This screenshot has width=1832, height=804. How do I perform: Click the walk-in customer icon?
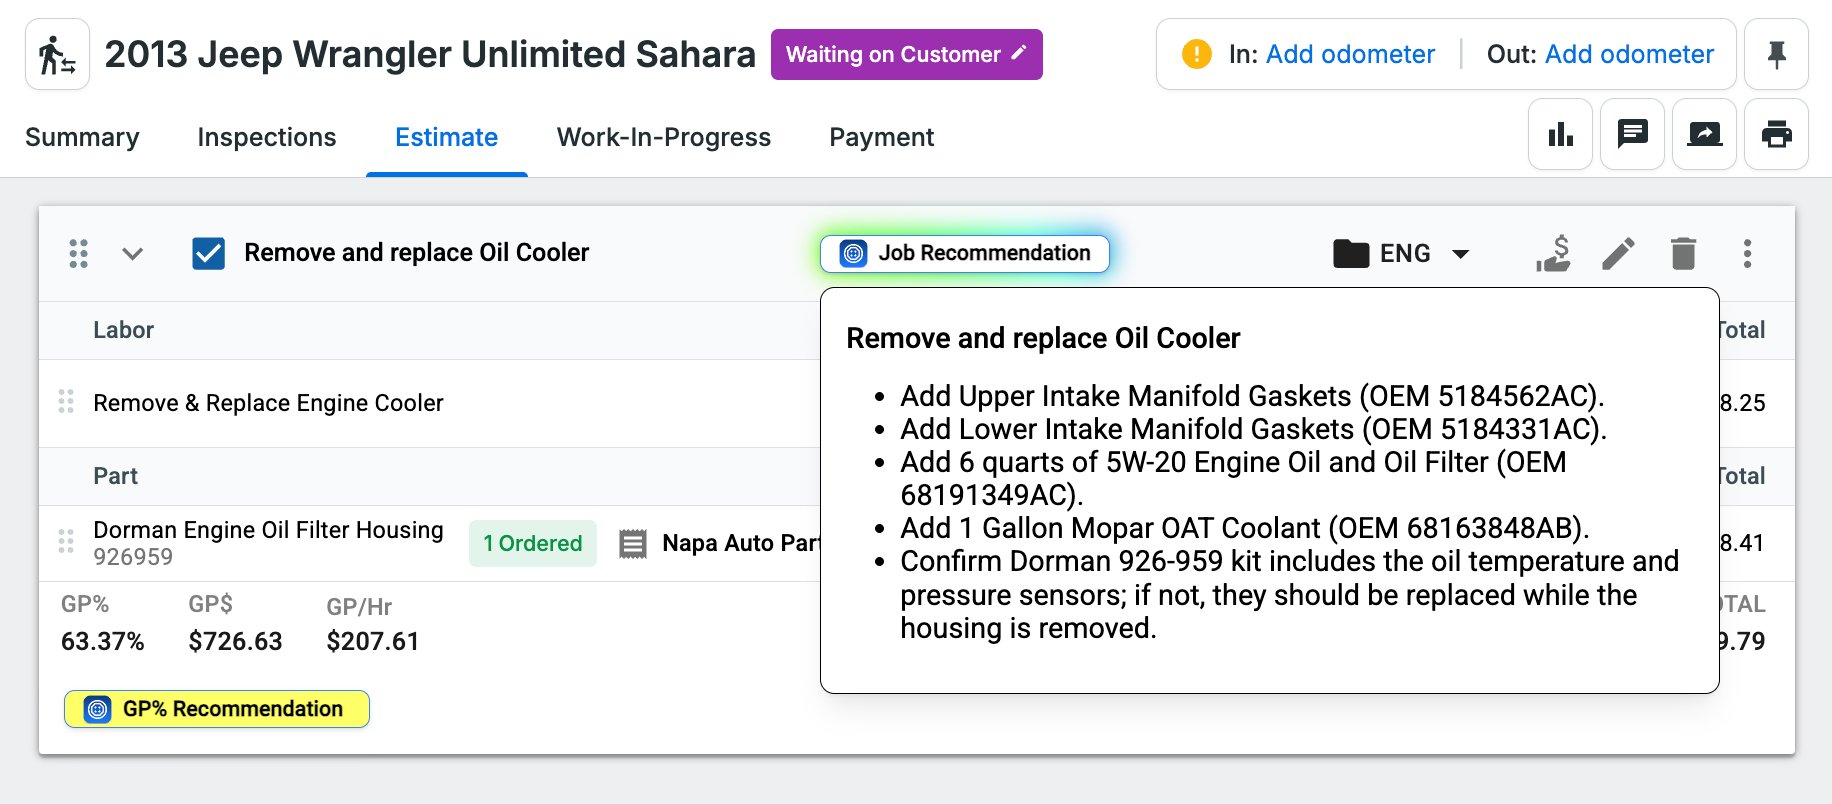[57, 55]
